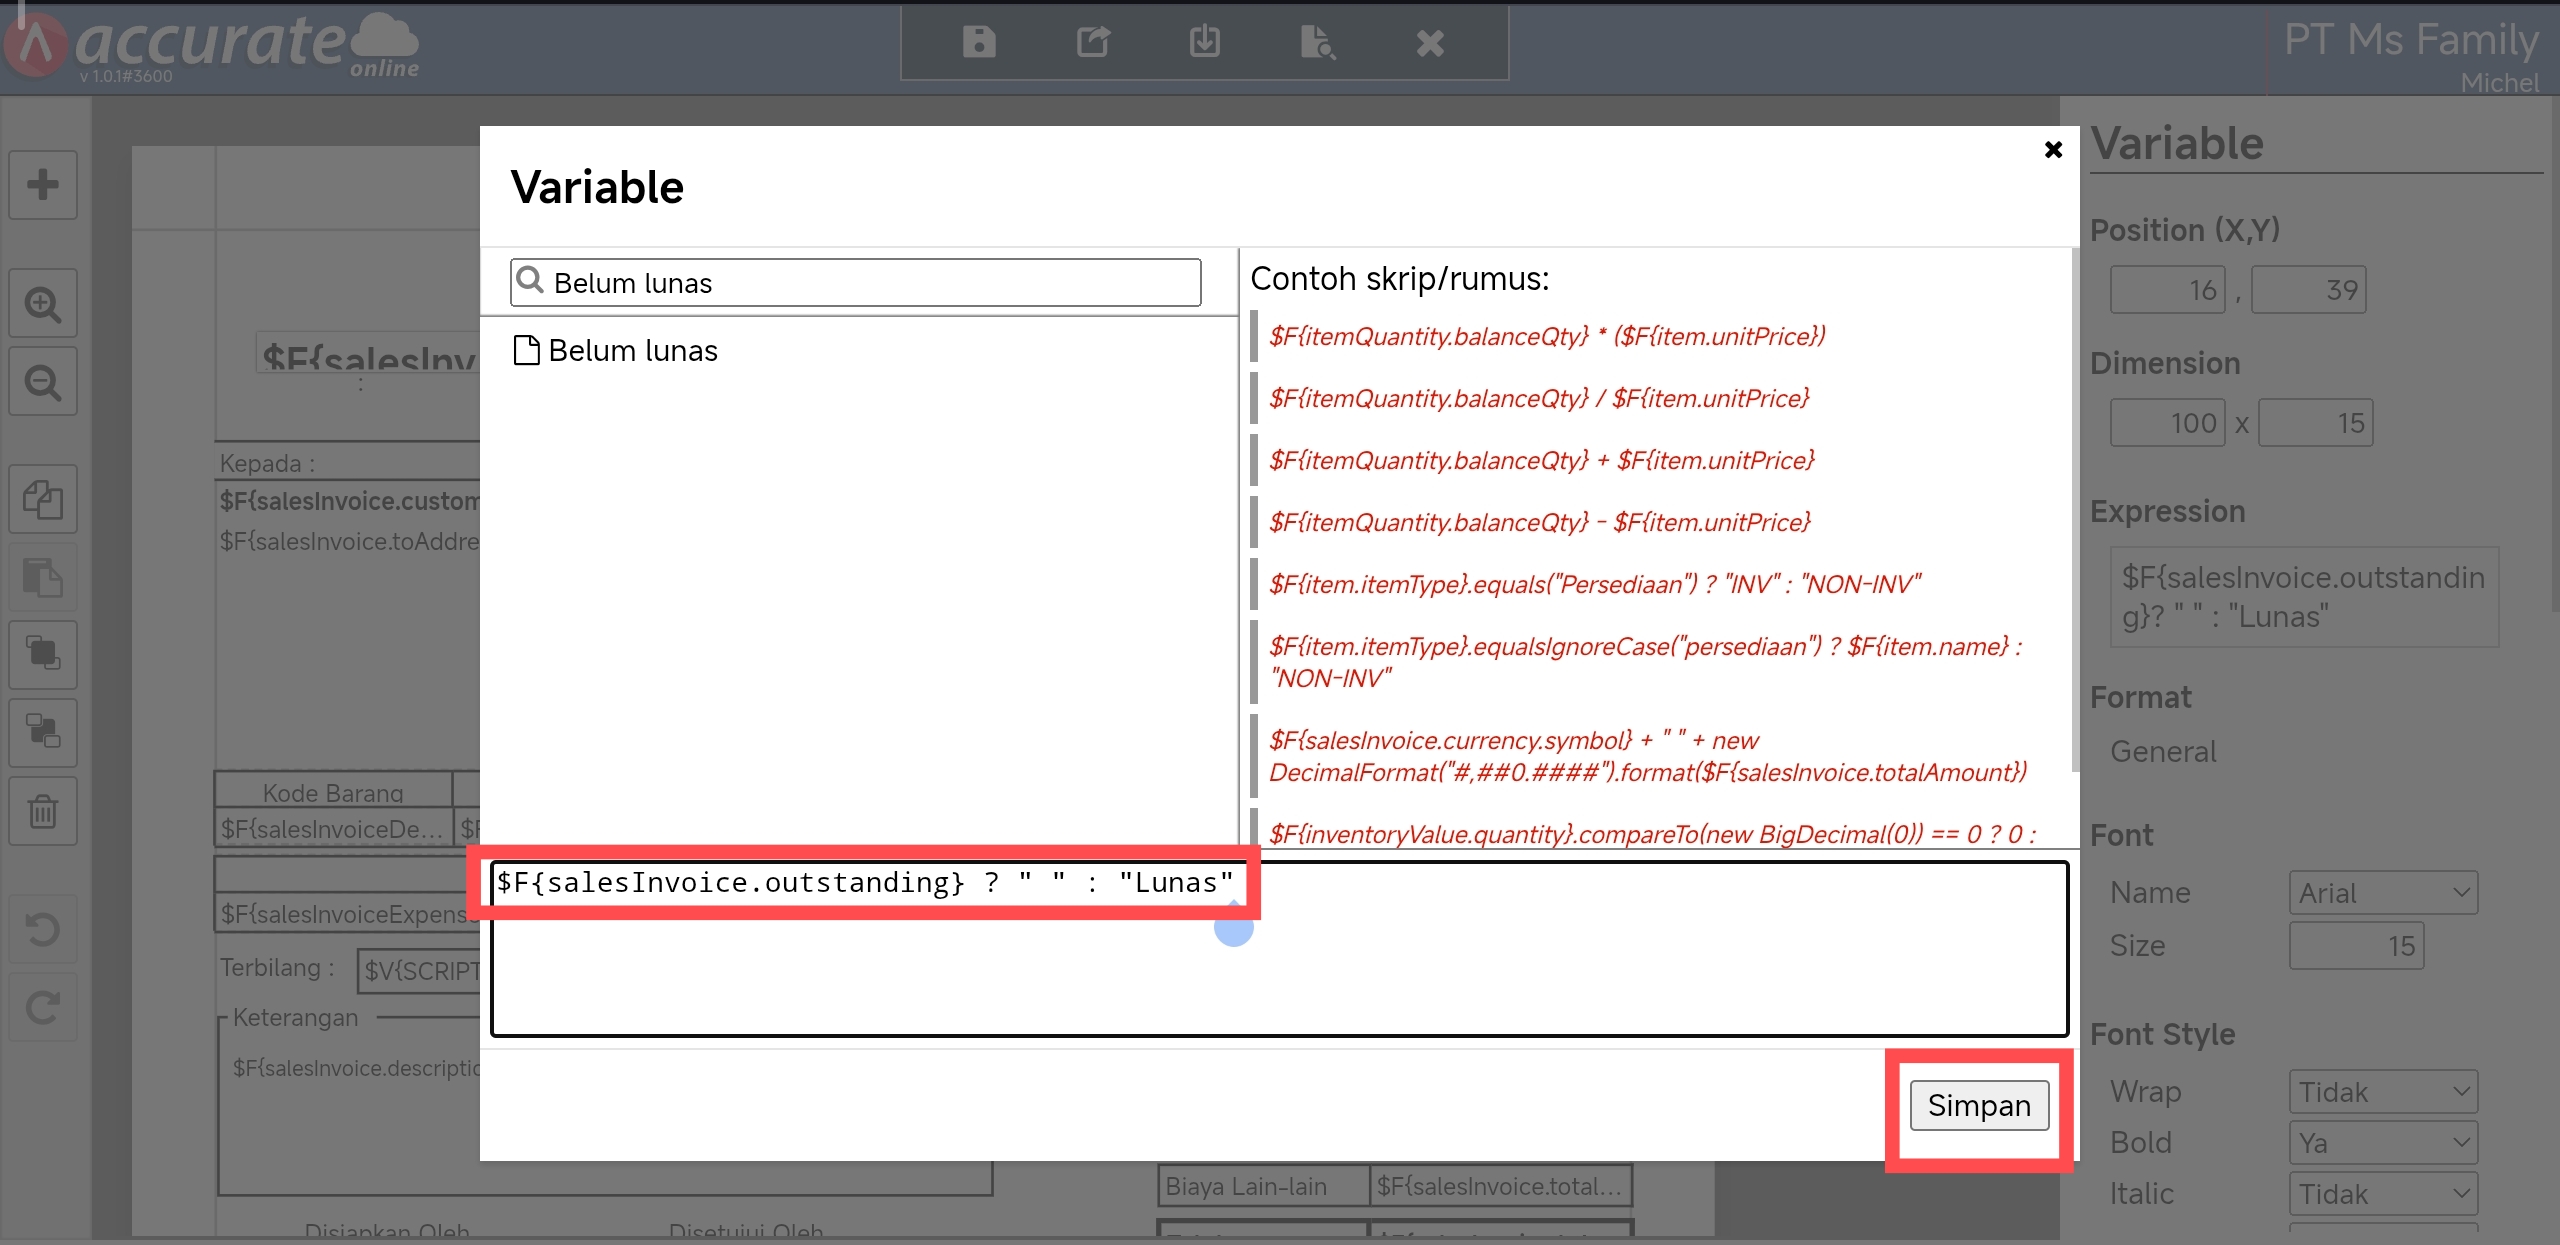The height and width of the screenshot is (1245, 2560).
Task: Close the Variable dialog with X
Action: [x=2053, y=150]
